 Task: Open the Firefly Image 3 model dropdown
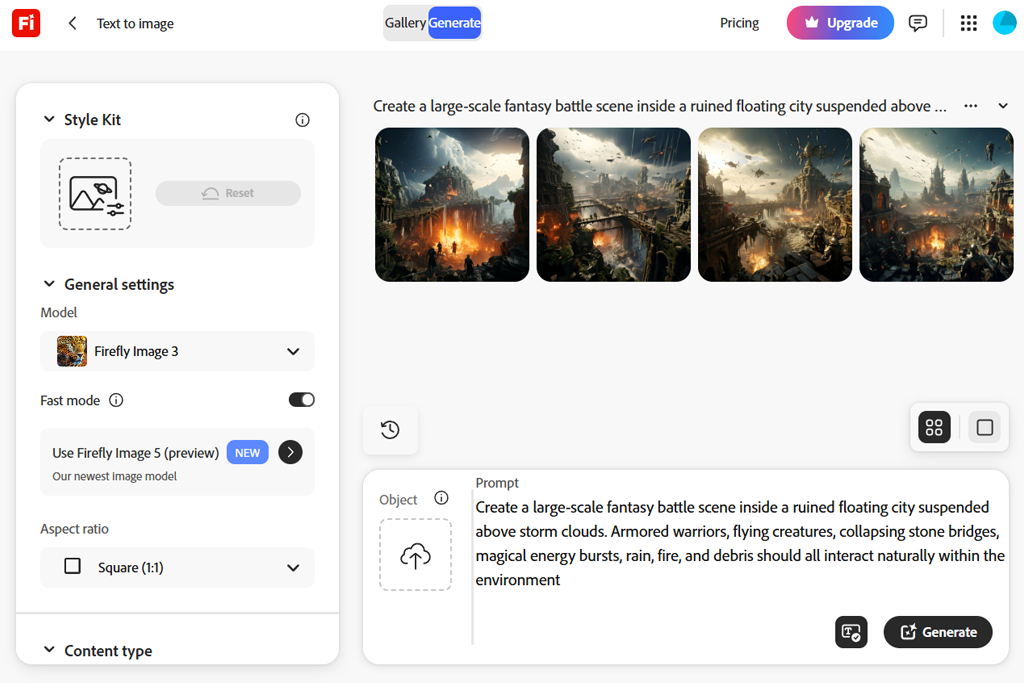click(x=178, y=351)
